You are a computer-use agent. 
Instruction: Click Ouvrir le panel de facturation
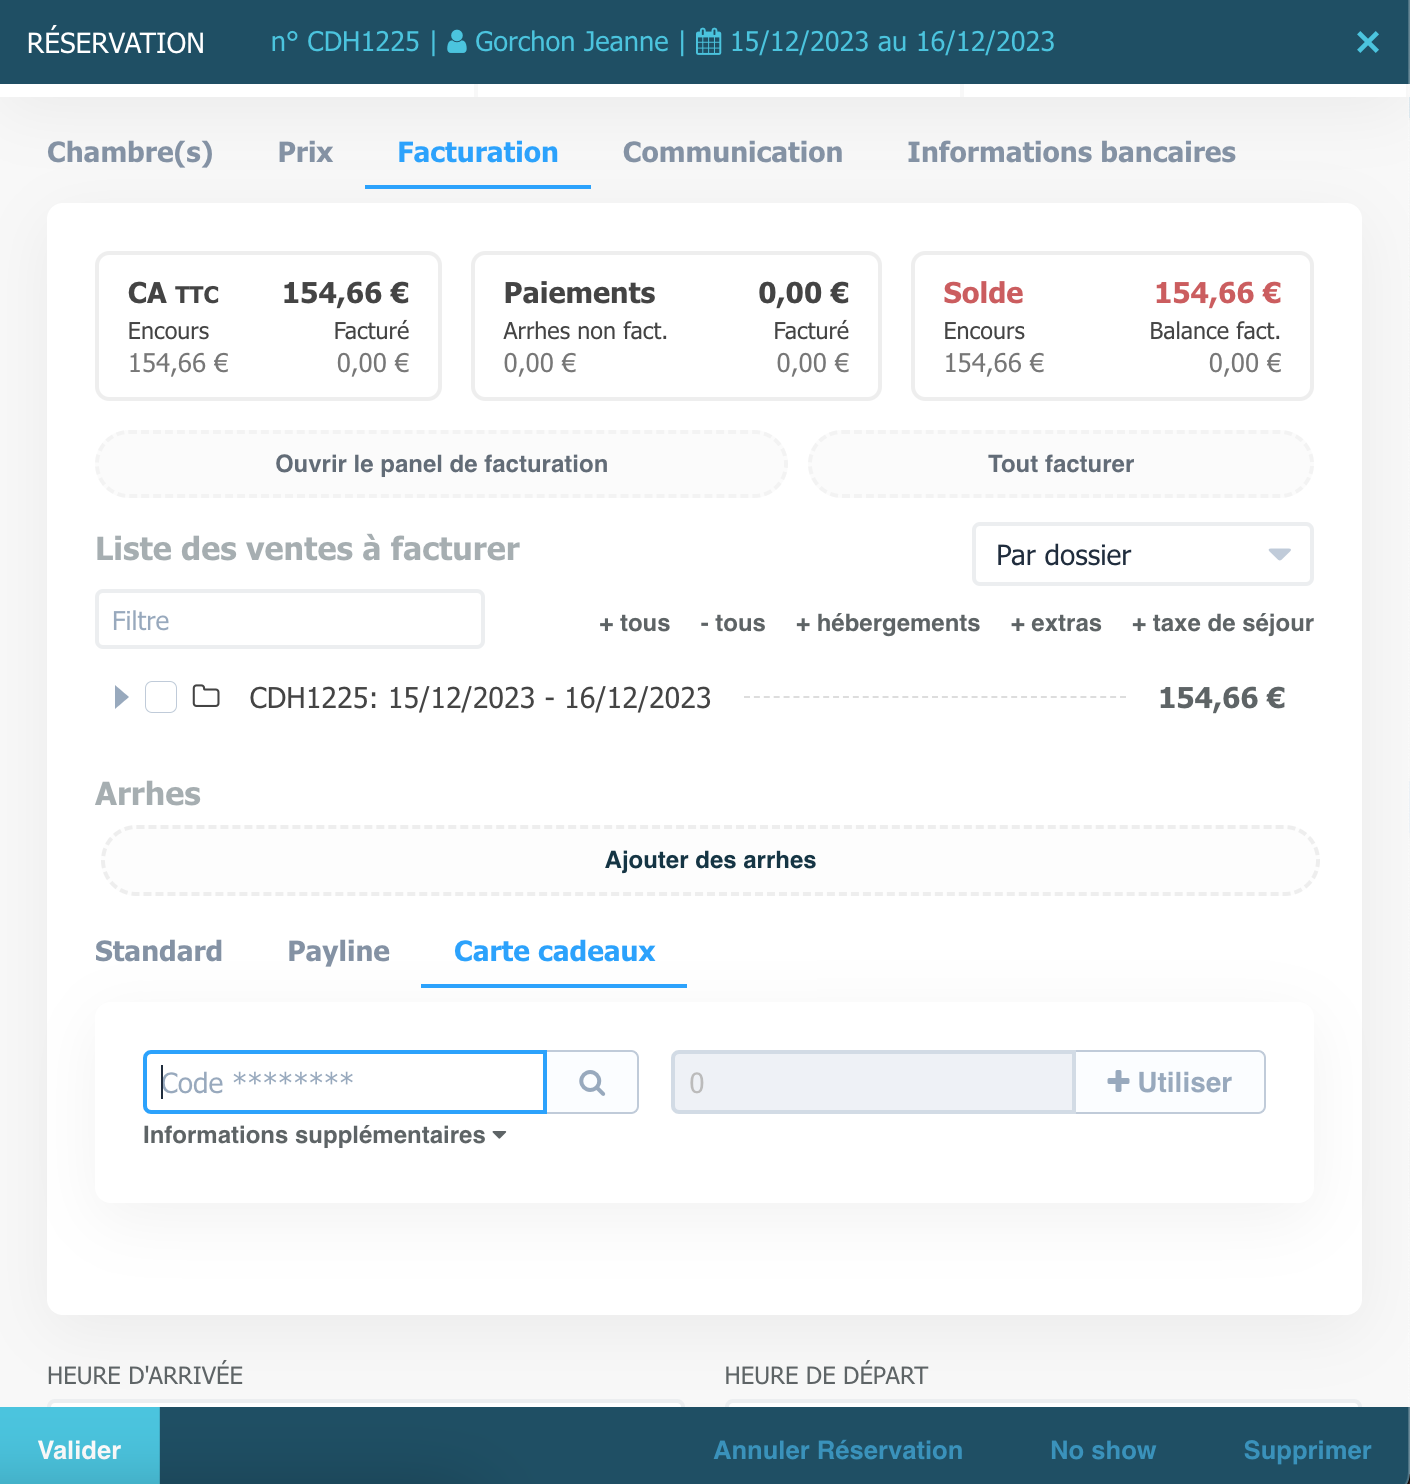point(441,464)
